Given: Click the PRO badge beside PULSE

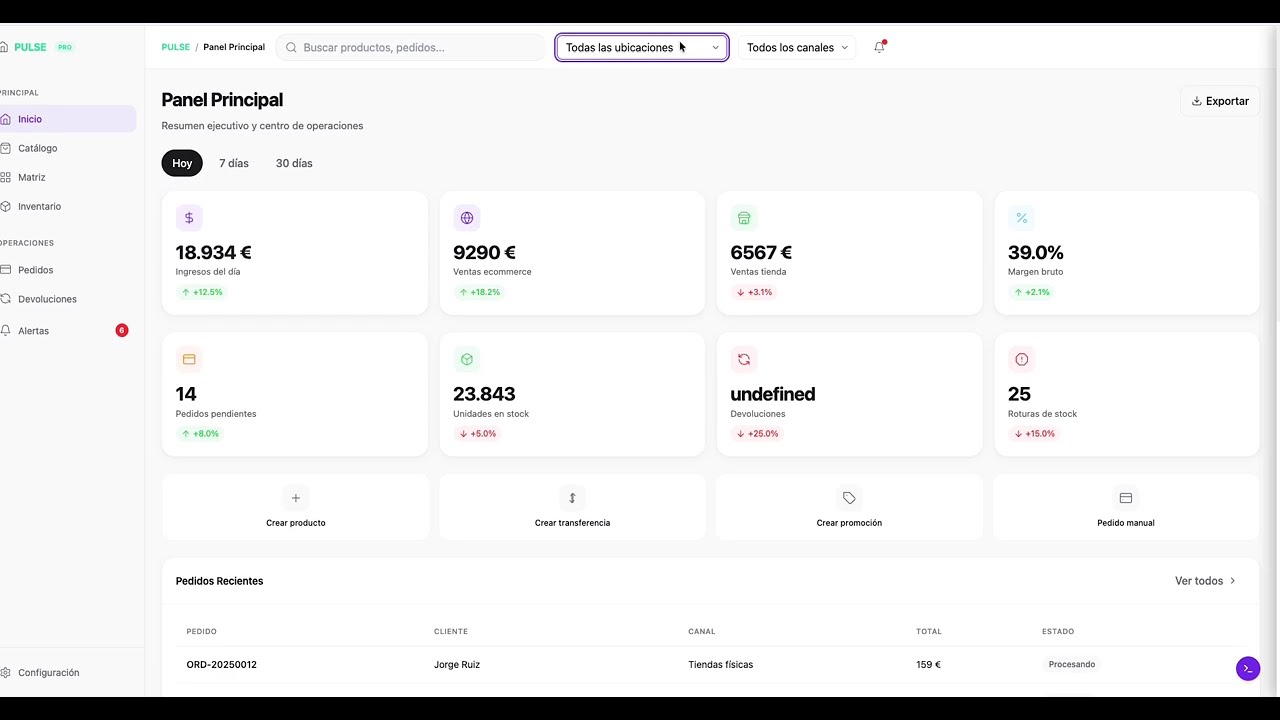Looking at the screenshot, I should point(65,47).
